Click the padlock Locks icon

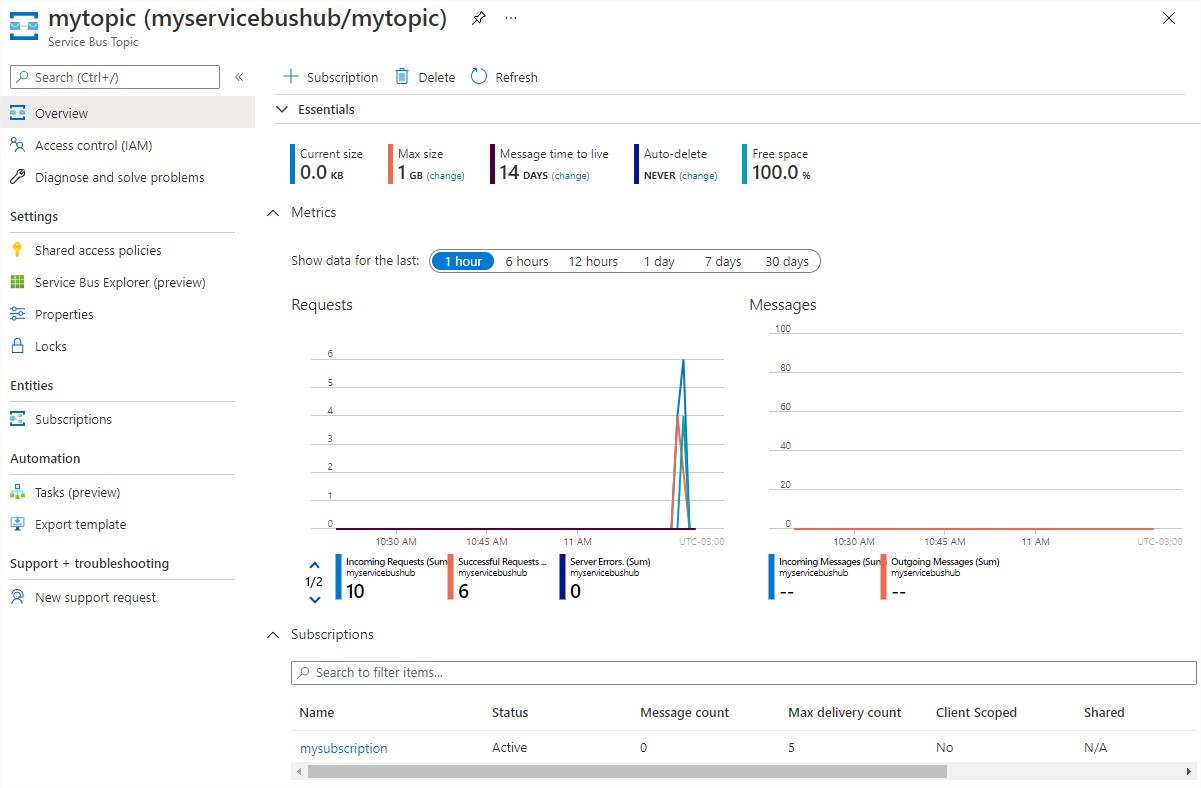pyautogui.click(x=17, y=346)
